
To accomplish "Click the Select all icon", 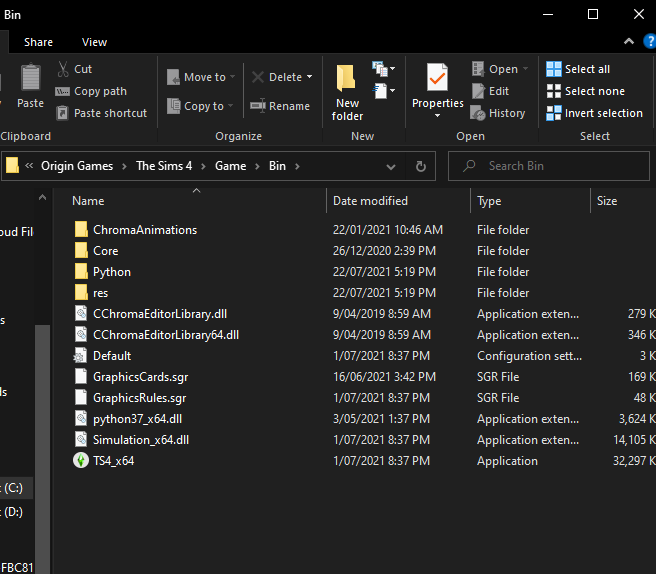I will coord(554,69).
